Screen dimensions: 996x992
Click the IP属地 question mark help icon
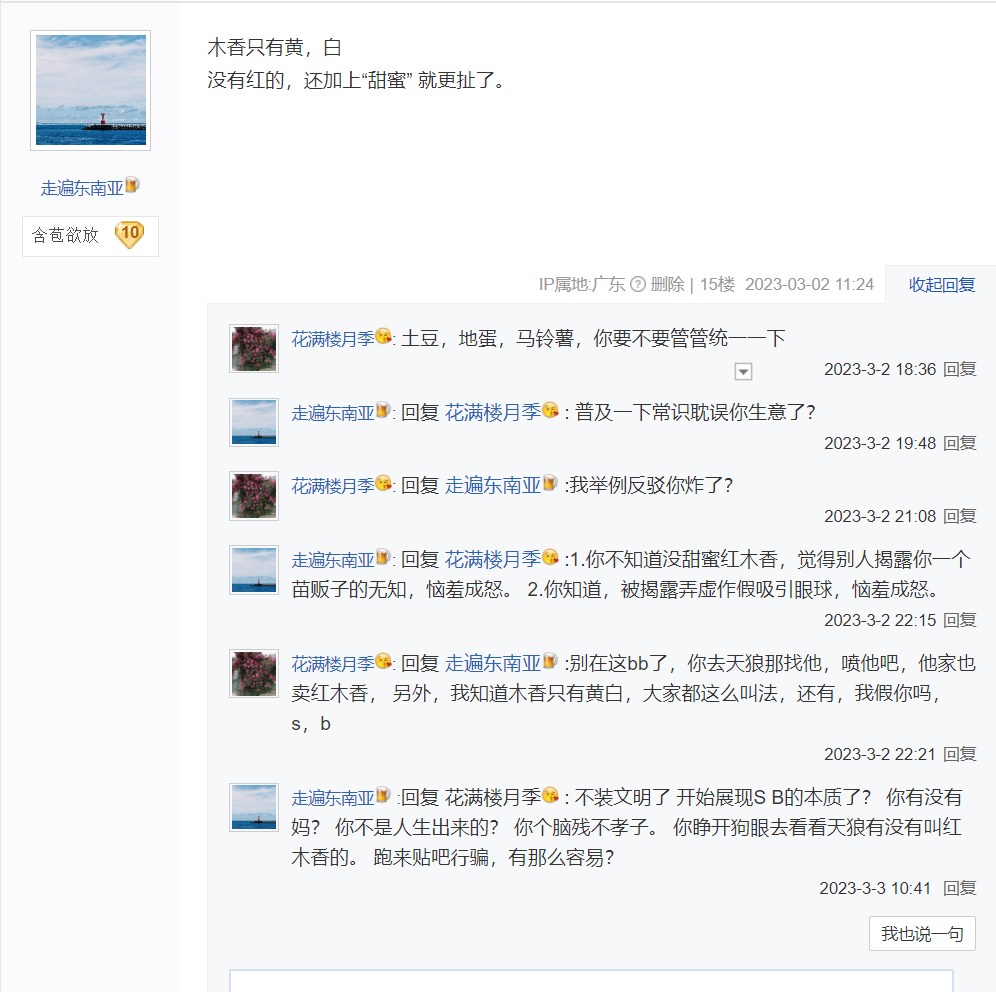[638, 284]
